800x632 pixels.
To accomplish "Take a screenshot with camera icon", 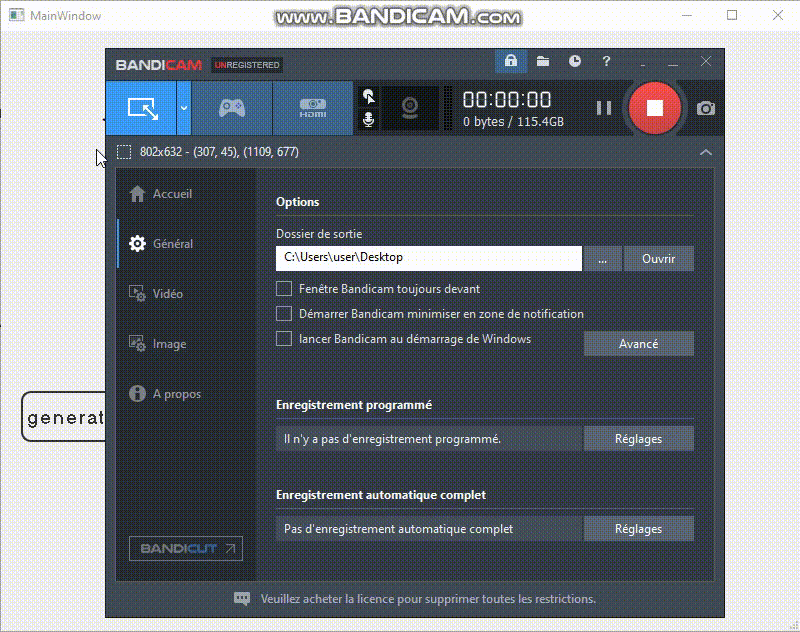I will [x=706, y=109].
